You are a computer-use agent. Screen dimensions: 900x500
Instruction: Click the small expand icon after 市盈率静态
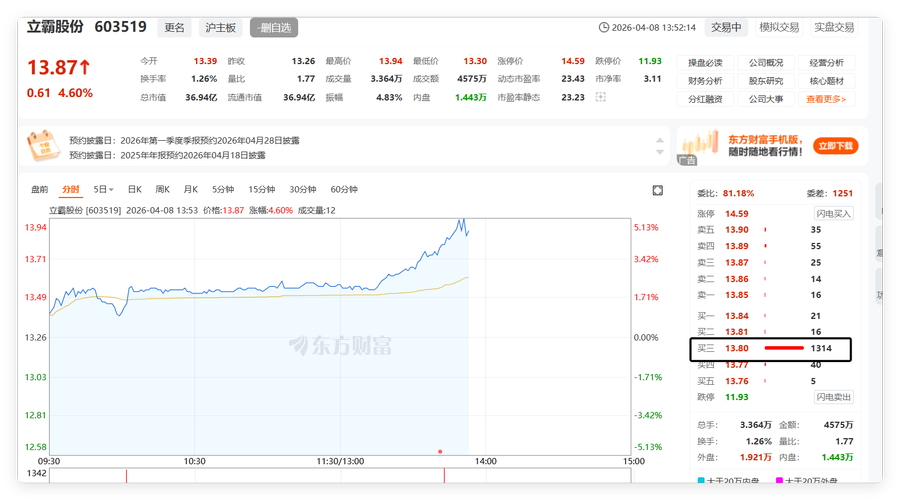600,97
